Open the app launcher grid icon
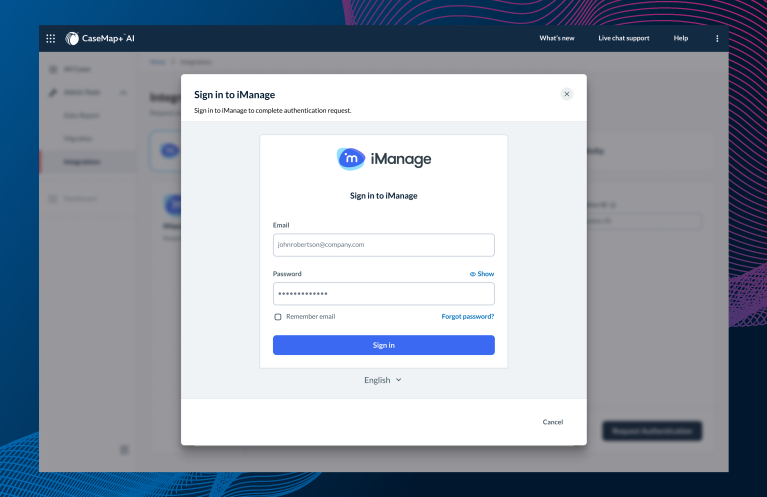The image size is (767, 497). 51,39
